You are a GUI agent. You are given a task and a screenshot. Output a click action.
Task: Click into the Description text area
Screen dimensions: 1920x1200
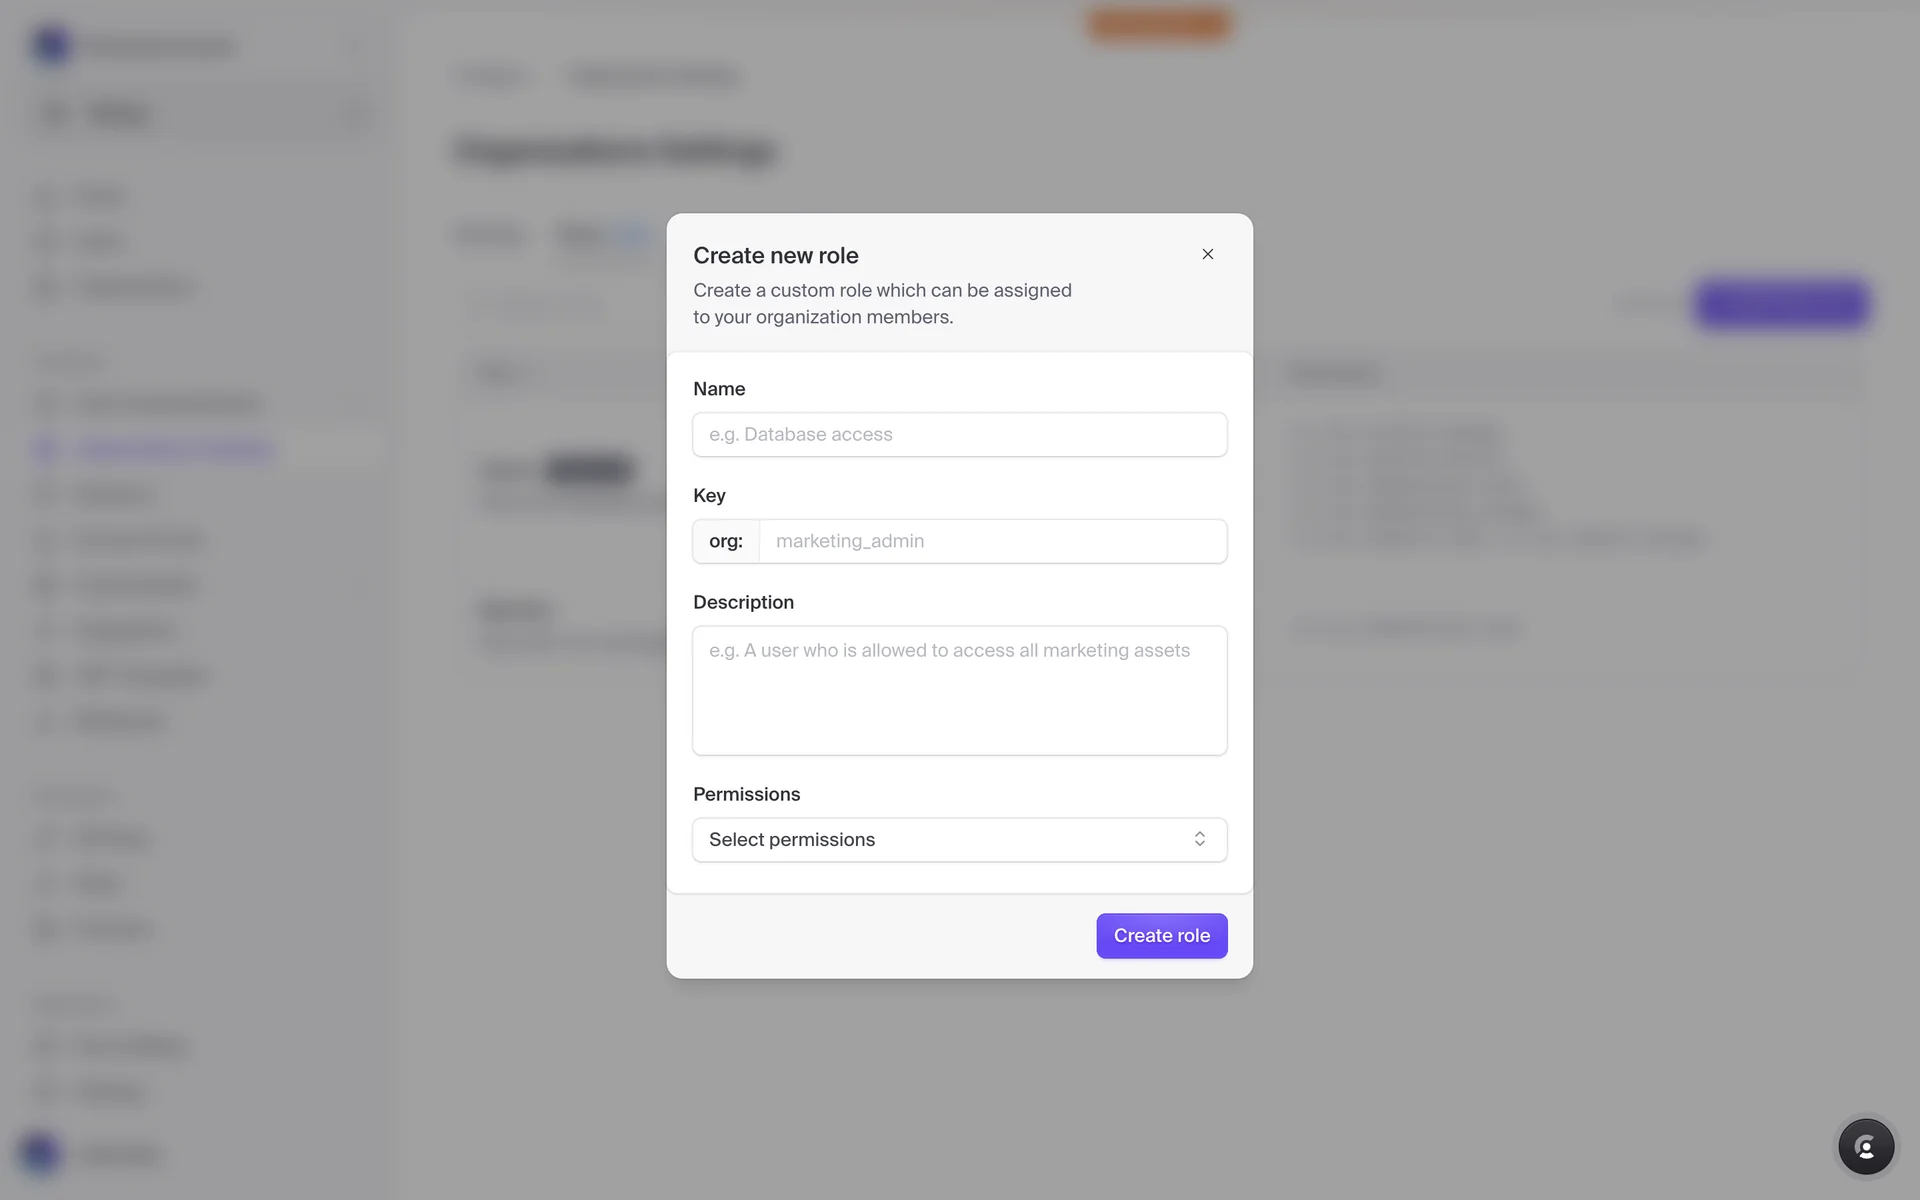click(959, 689)
